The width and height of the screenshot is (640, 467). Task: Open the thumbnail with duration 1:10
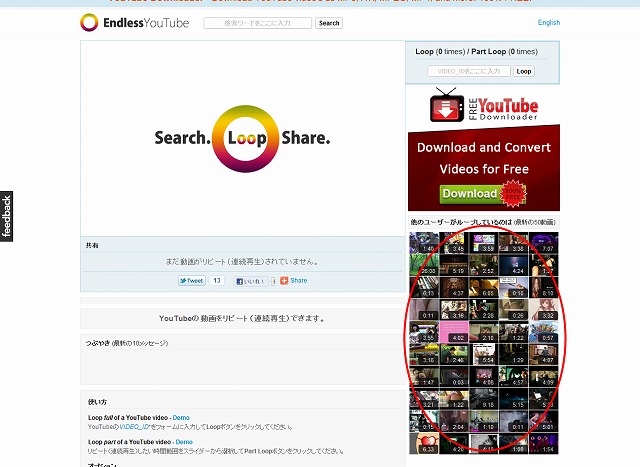[484, 421]
